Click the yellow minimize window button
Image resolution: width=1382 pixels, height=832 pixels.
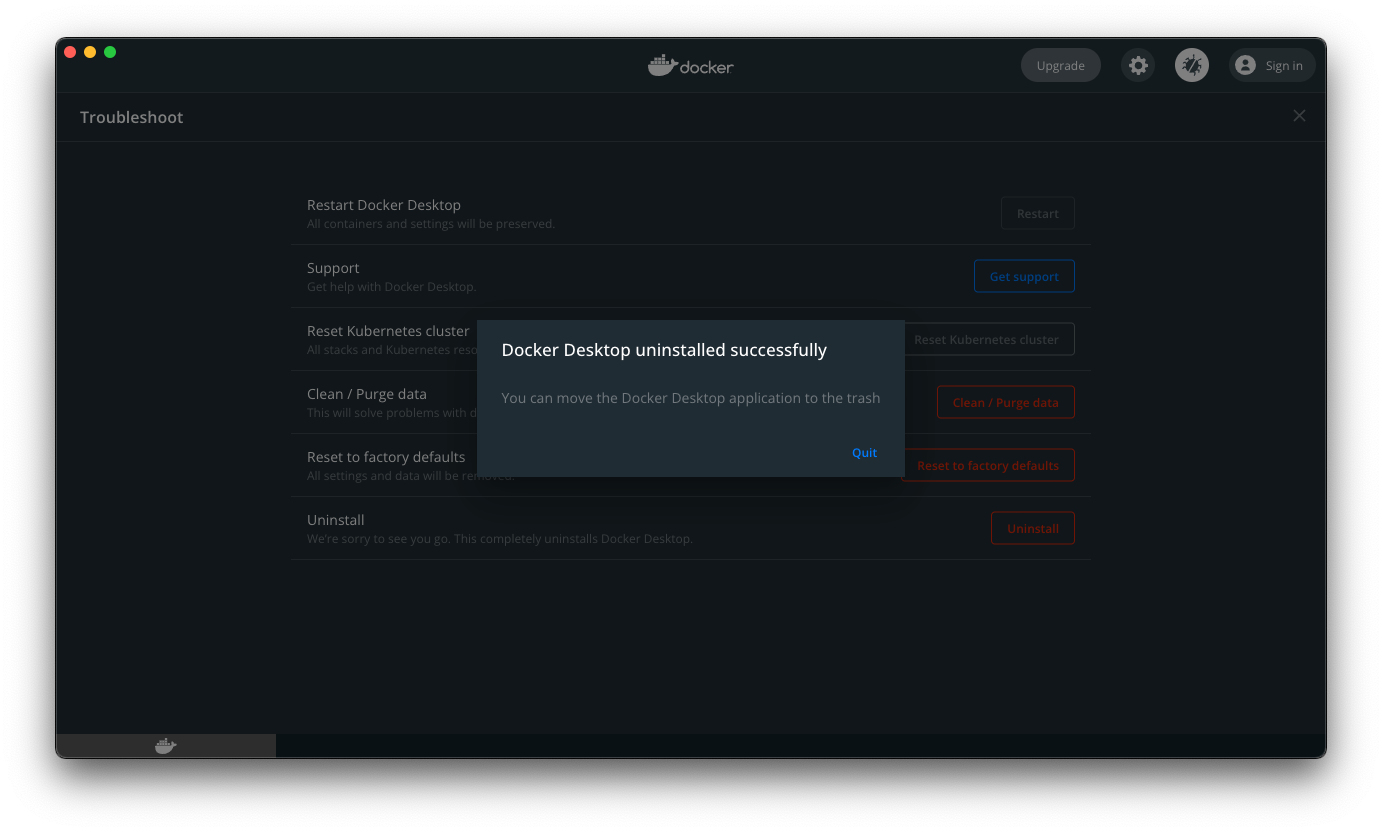click(90, 52)
